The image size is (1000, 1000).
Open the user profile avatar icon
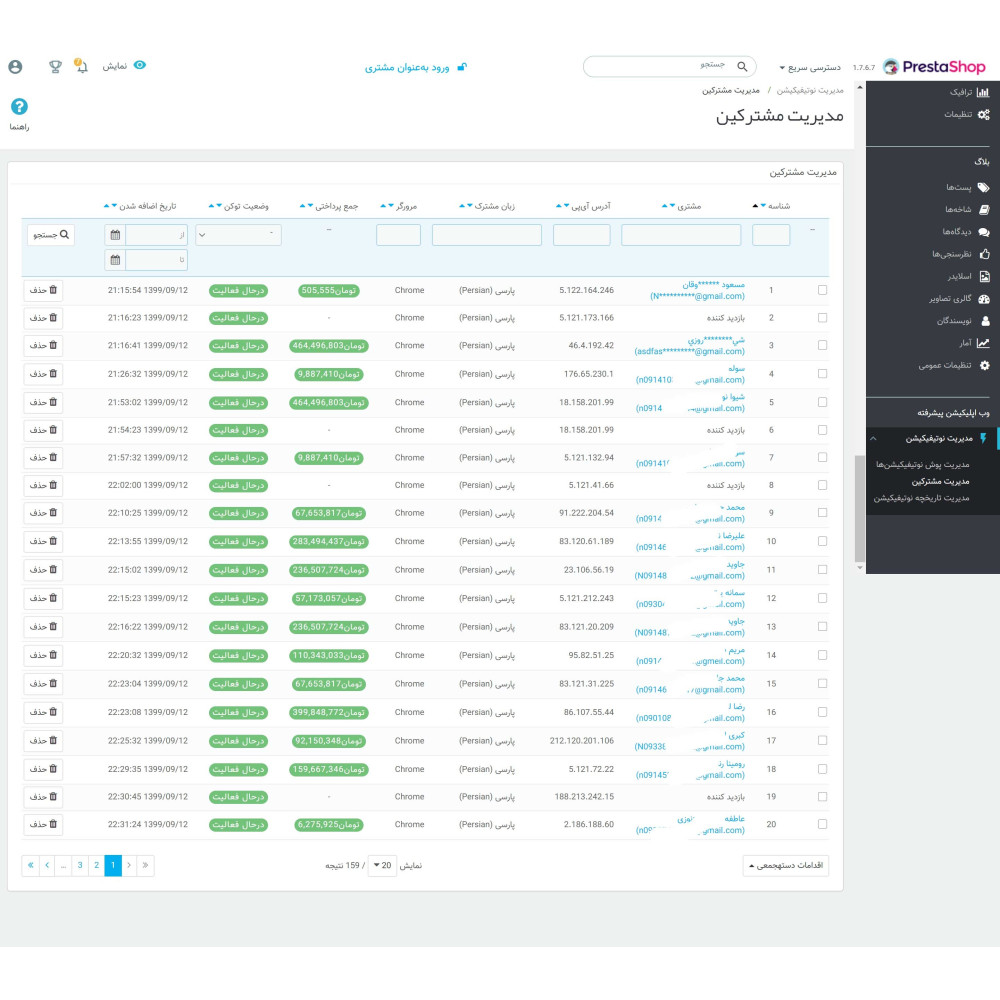[15, 67]
